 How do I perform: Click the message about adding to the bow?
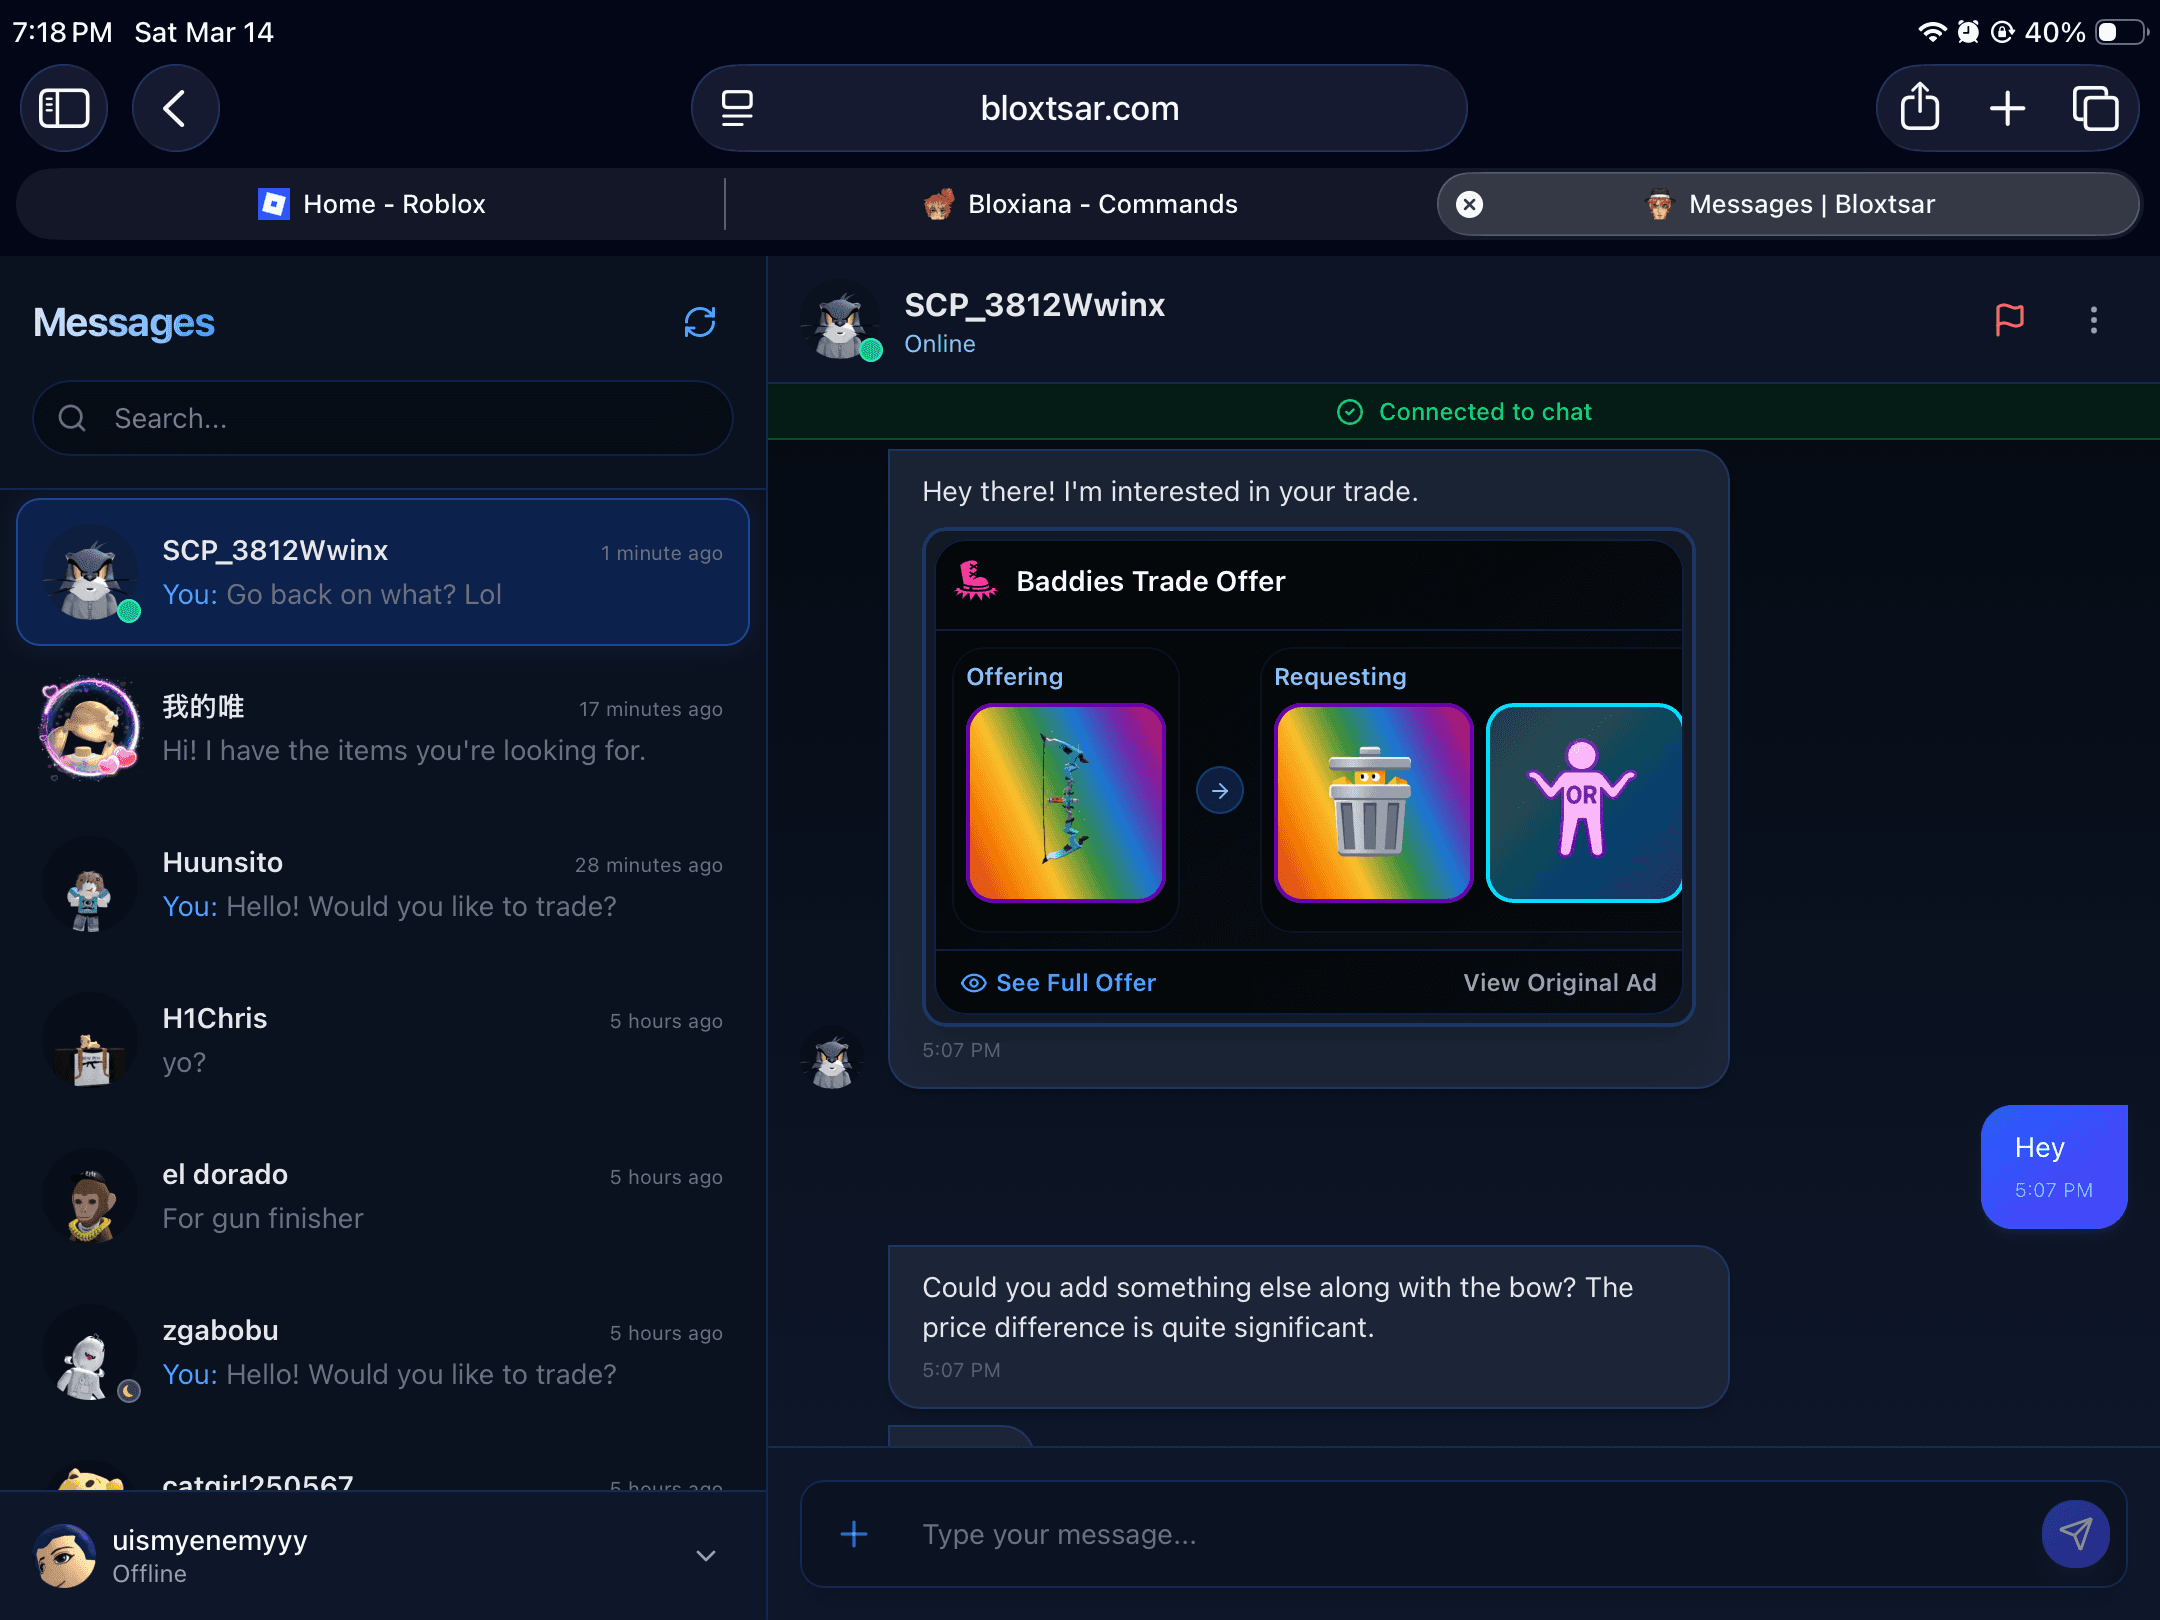(1309, 1326)
